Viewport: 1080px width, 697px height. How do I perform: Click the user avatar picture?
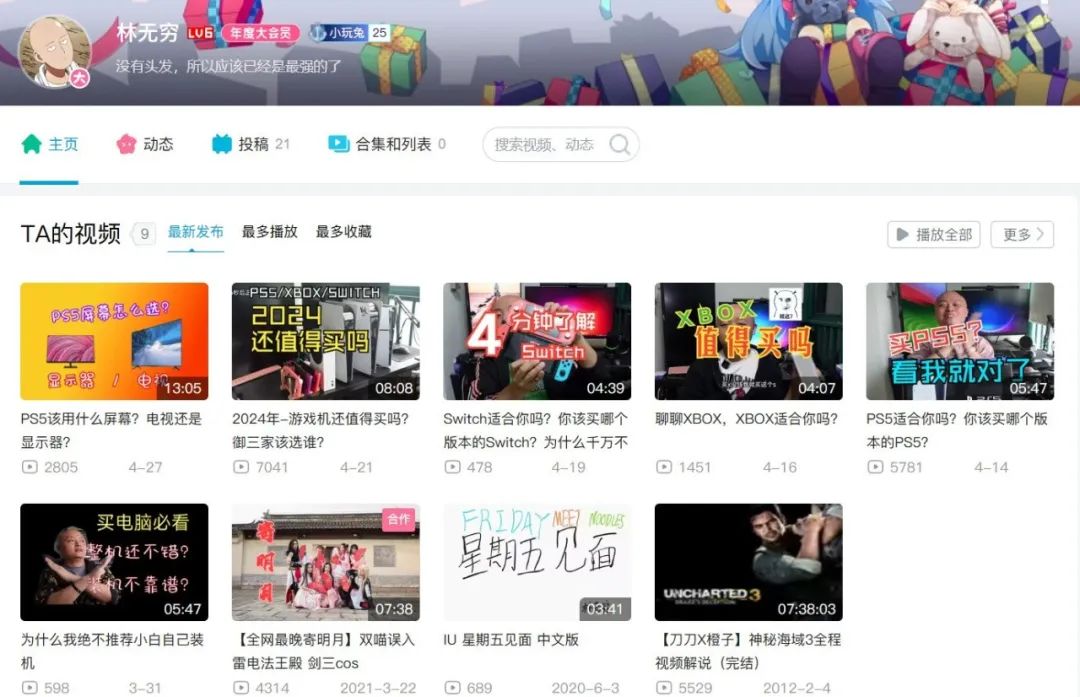[55, 51]
